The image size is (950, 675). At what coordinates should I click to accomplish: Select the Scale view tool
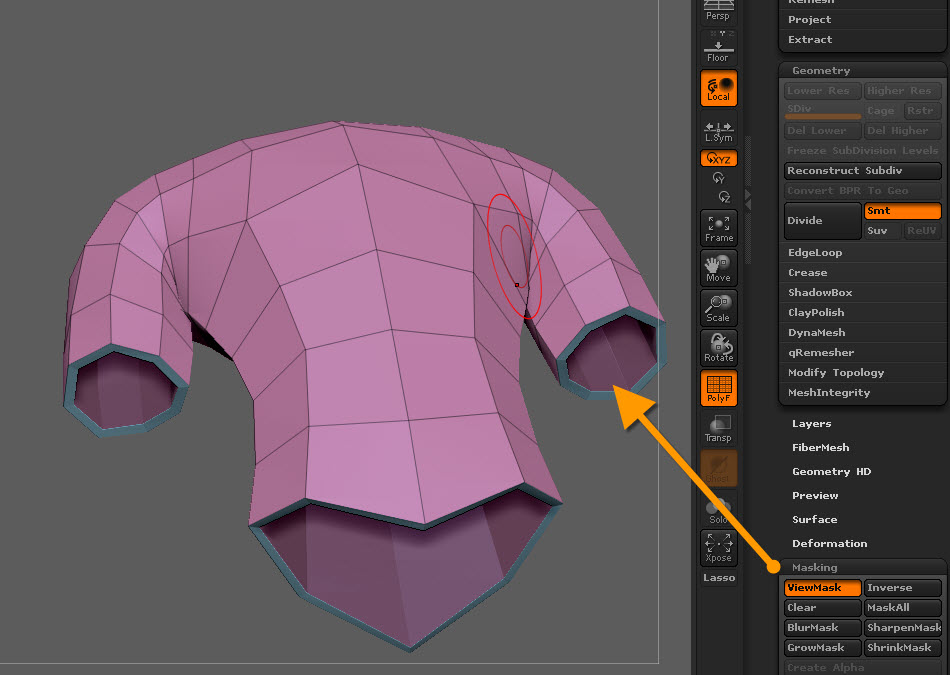pyautogui.click(x=719, y=308)
